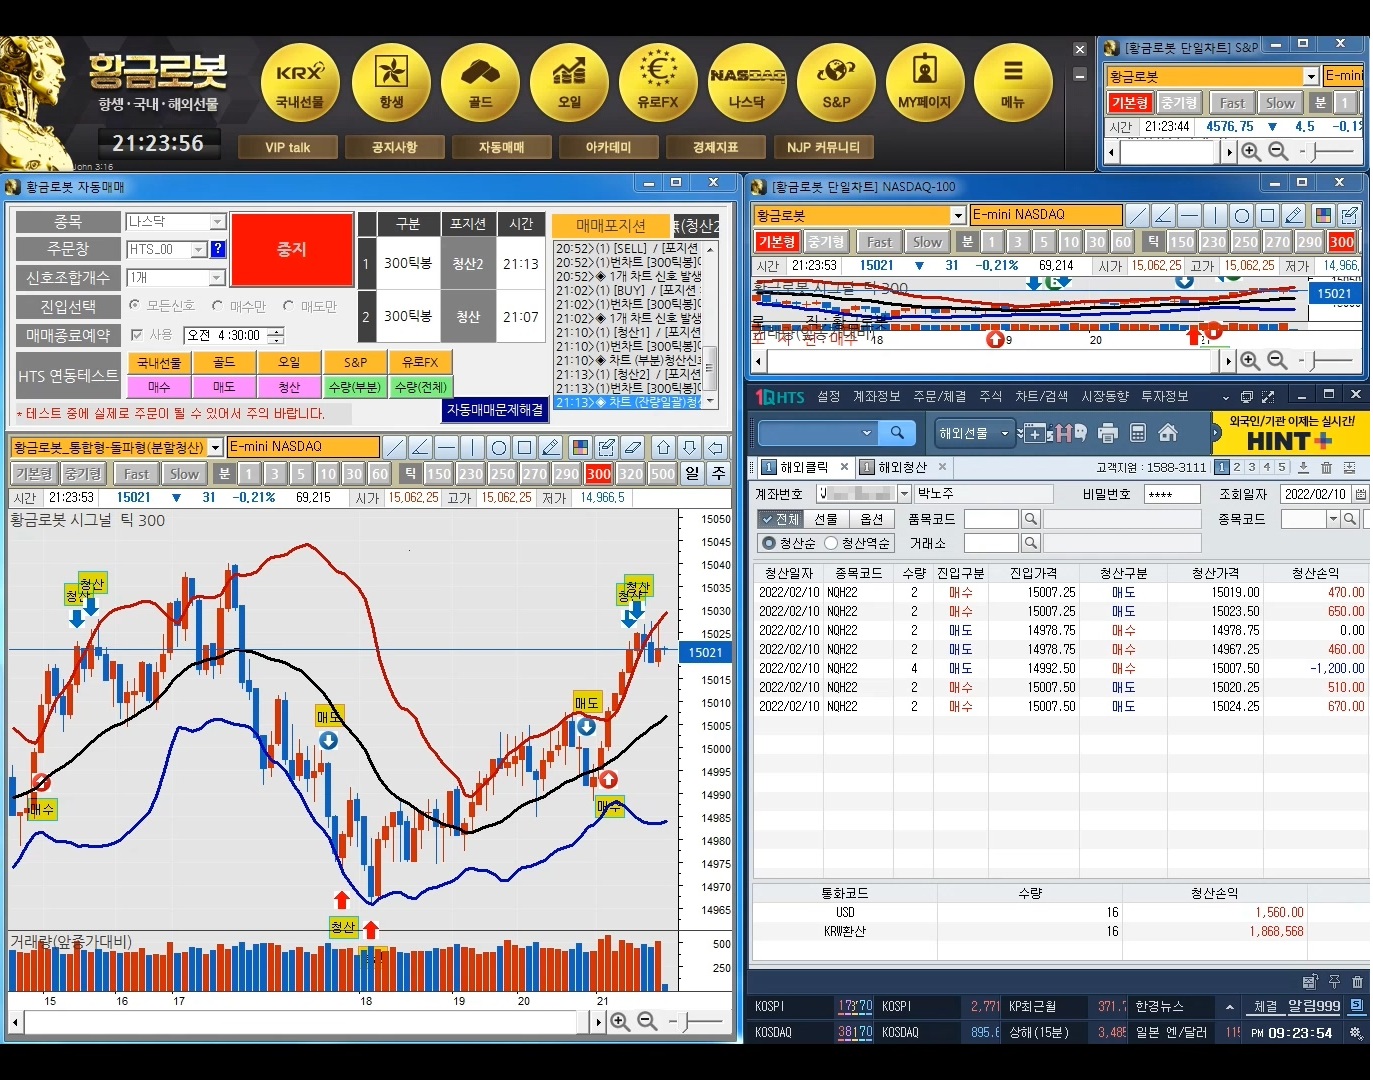Click the pink 청산 HTS test button
Screen dimensions: 1373x1080
(289, 386)
